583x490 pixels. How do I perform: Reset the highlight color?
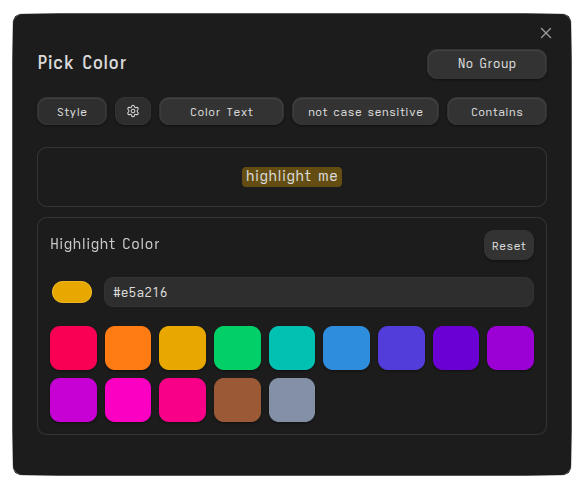pyautogui.click(x=509, y=245)
